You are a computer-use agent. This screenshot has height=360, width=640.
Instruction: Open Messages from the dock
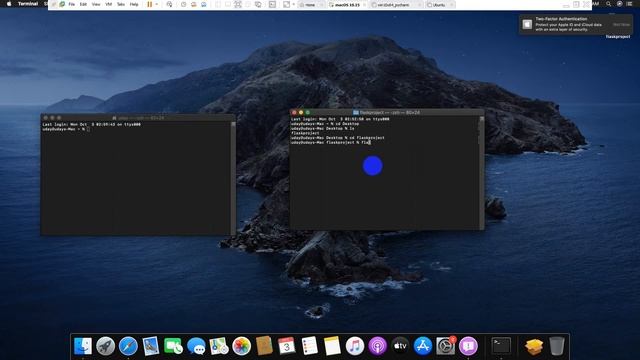(196, 346)
